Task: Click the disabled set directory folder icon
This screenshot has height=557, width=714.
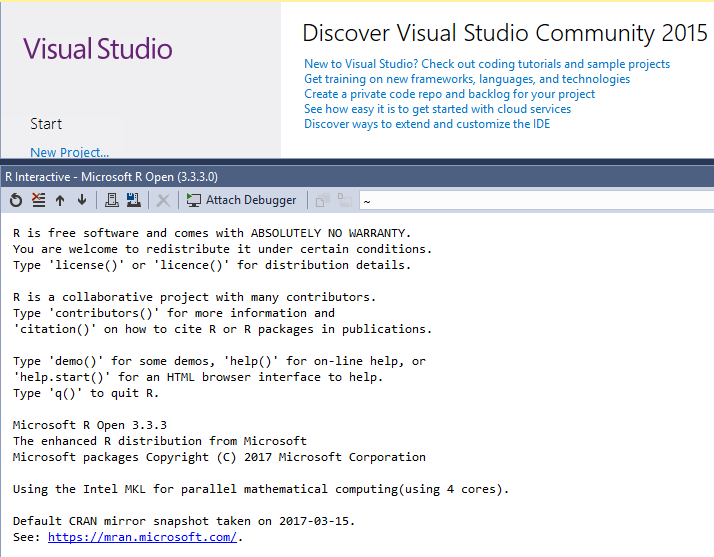Action: coord(345,200)
